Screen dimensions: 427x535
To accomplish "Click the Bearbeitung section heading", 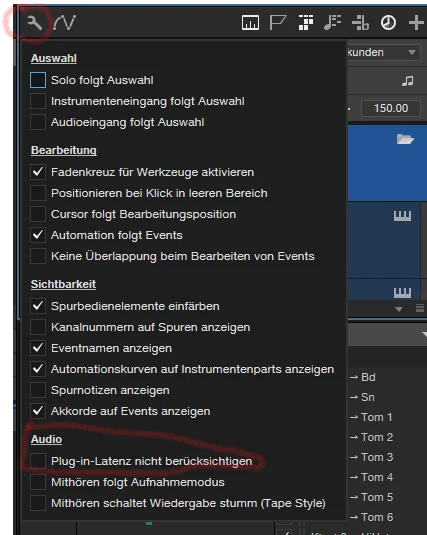I will pos(63,150).
